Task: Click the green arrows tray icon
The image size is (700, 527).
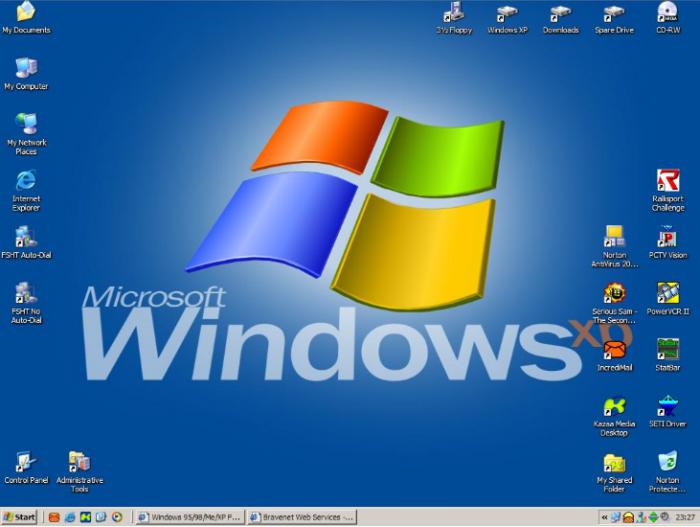Action: tap(653, 517)
